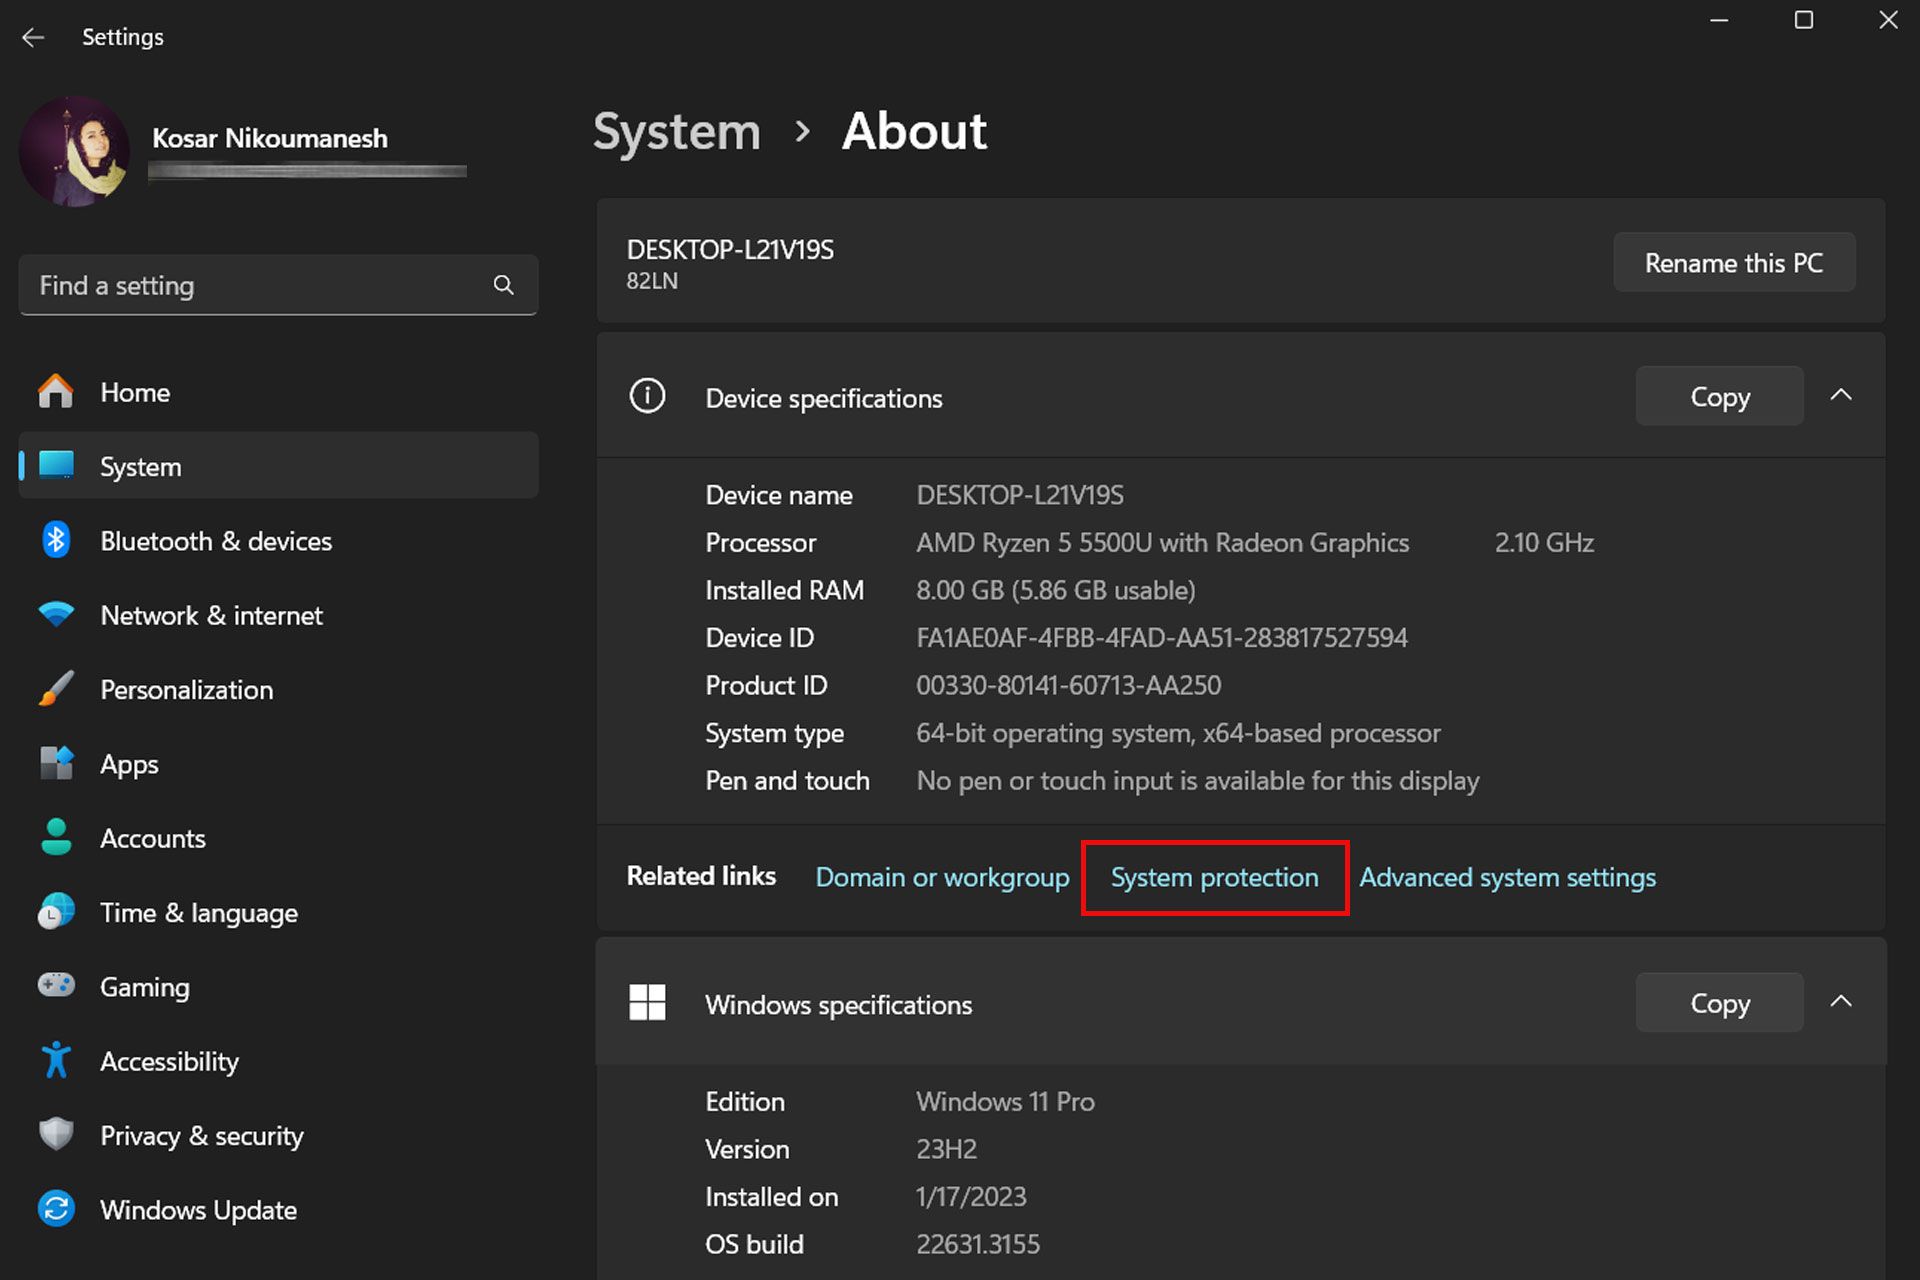This screenshot has height=1280, width=1920.
Task: Focus the Find a setting field
Action: tap(278, 285)
